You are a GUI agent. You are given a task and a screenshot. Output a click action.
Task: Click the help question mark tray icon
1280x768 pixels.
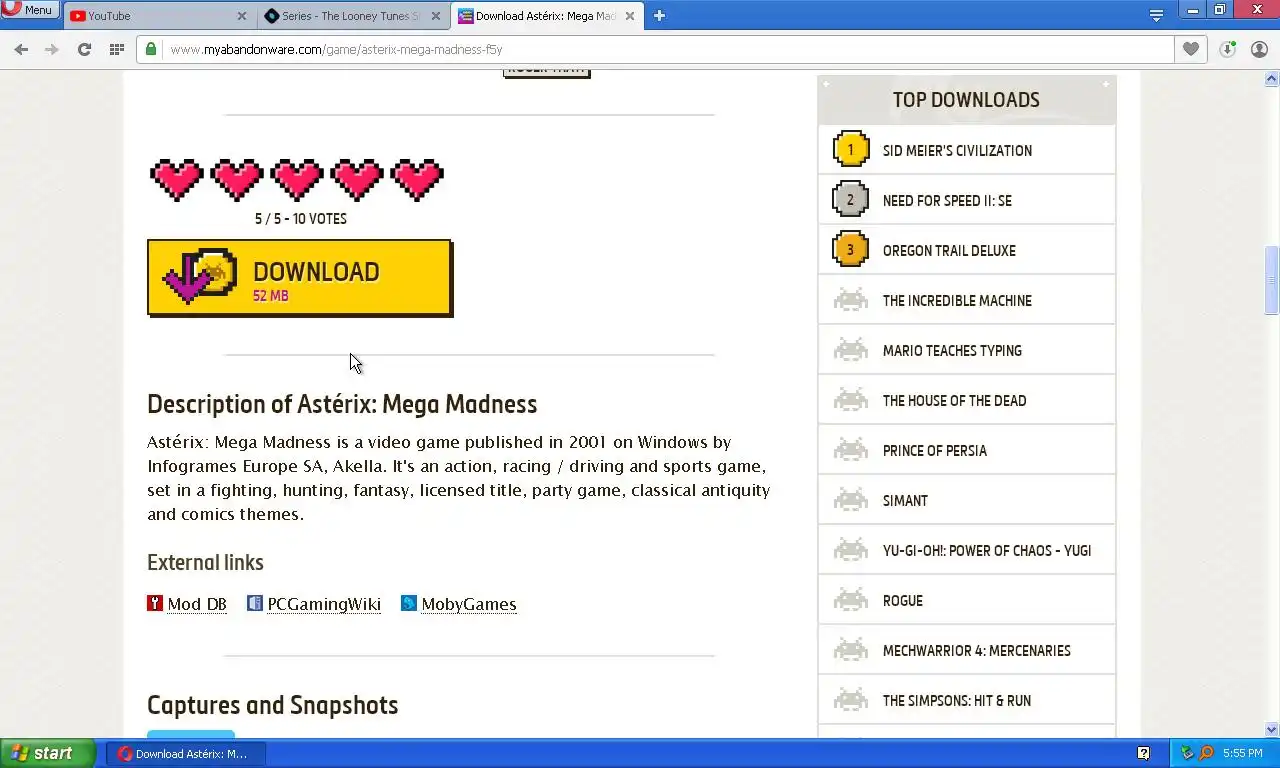[1143, 753]
